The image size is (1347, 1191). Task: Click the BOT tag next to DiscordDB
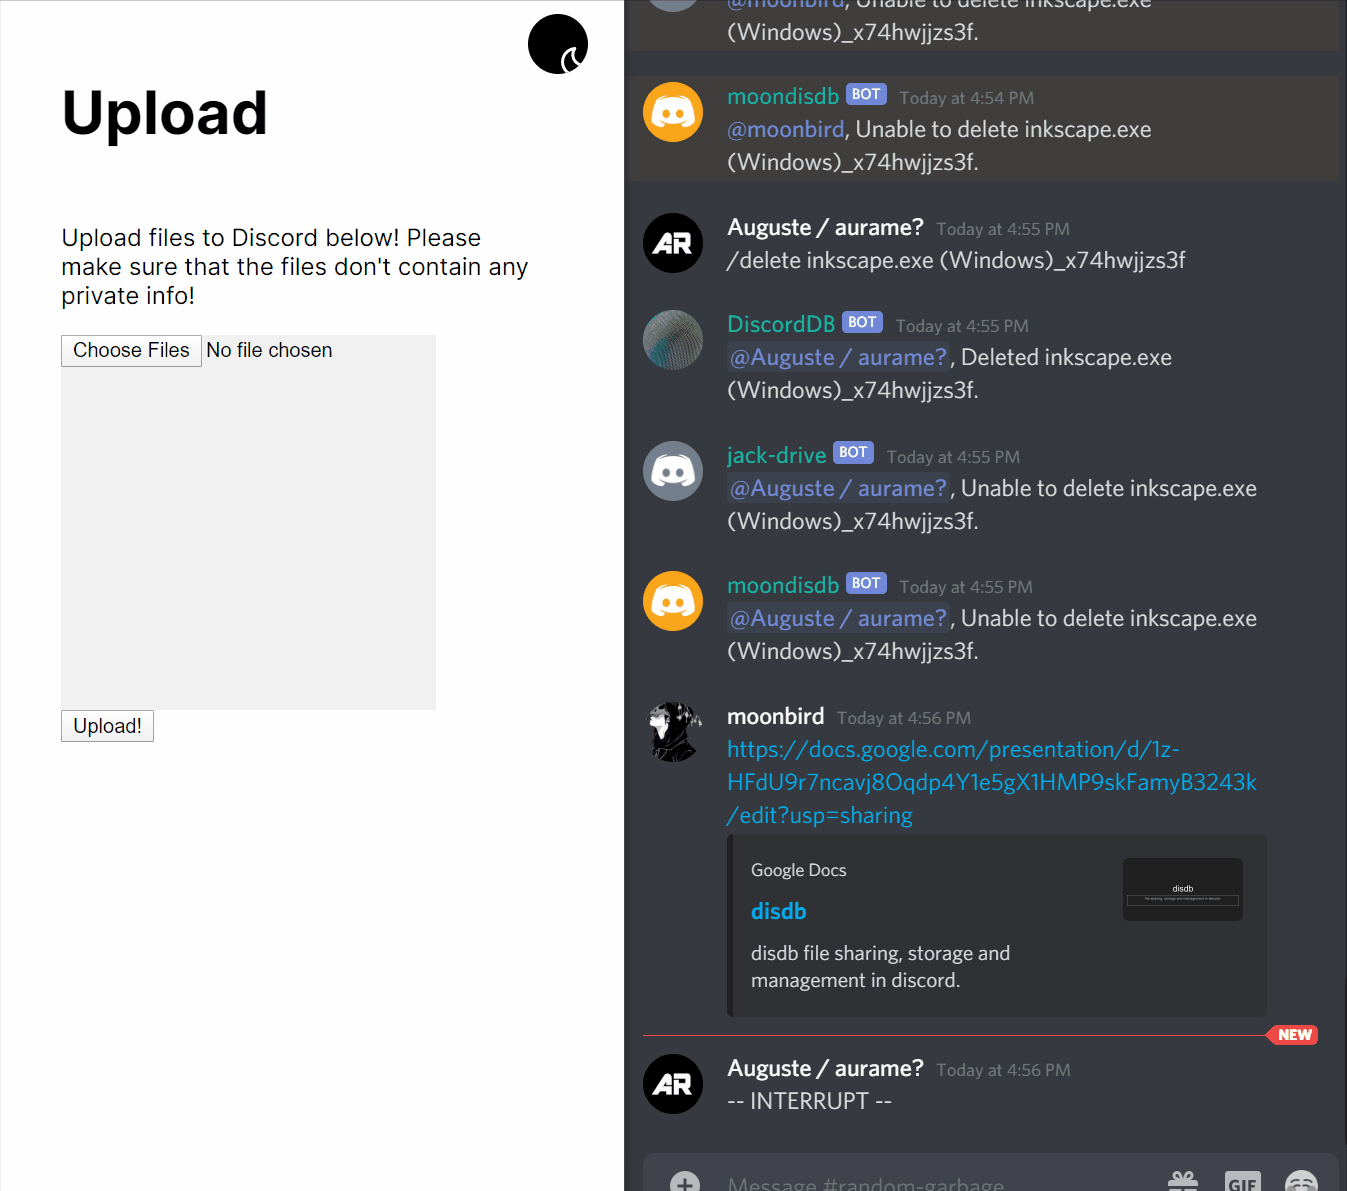862,322
